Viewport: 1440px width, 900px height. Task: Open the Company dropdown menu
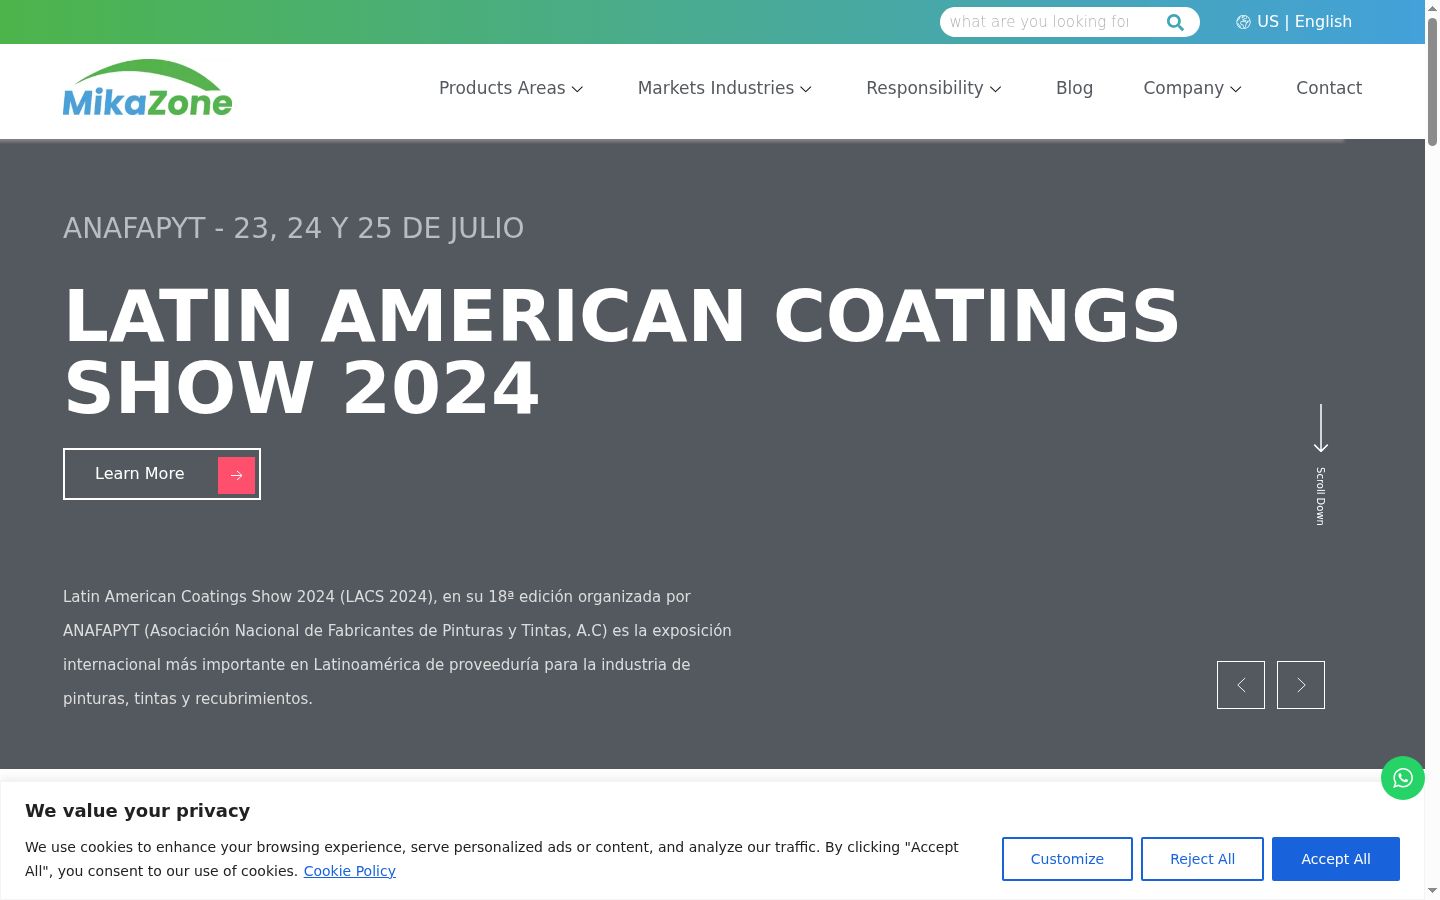(x=1193, y=88)
